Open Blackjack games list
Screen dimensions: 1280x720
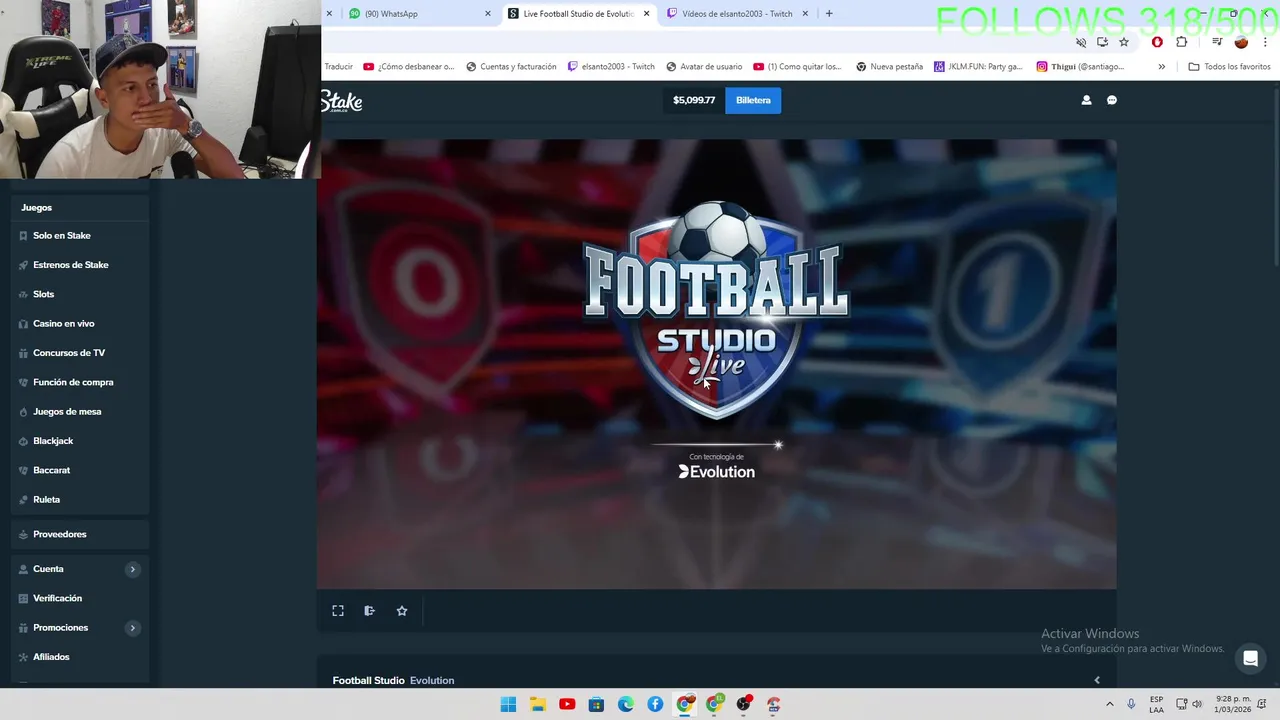click(80, 441)
